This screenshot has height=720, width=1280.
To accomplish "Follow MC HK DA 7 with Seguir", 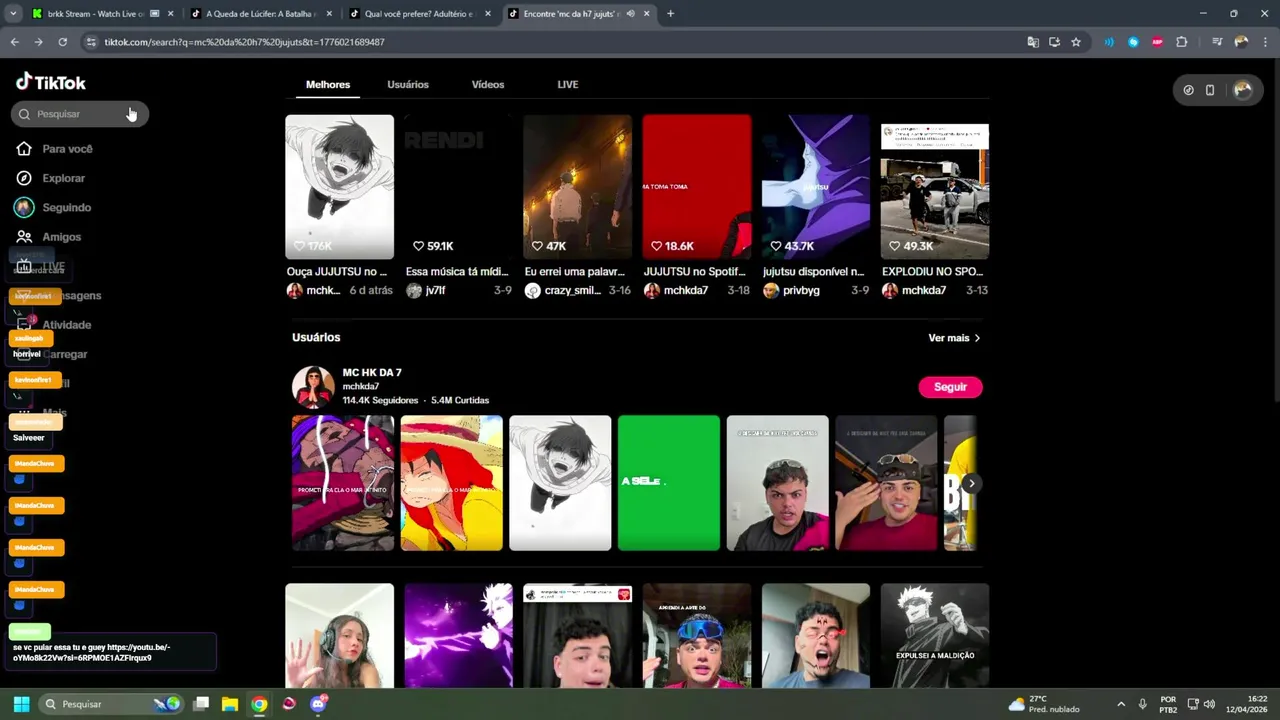I will pyautogui.click(x=950, y=387).
